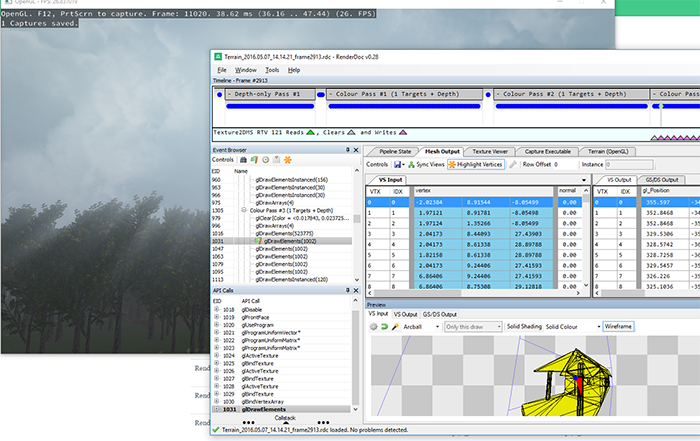700x441 pixels.
Task: Click the save mesh data disk icon
Action: click(397, 164)
